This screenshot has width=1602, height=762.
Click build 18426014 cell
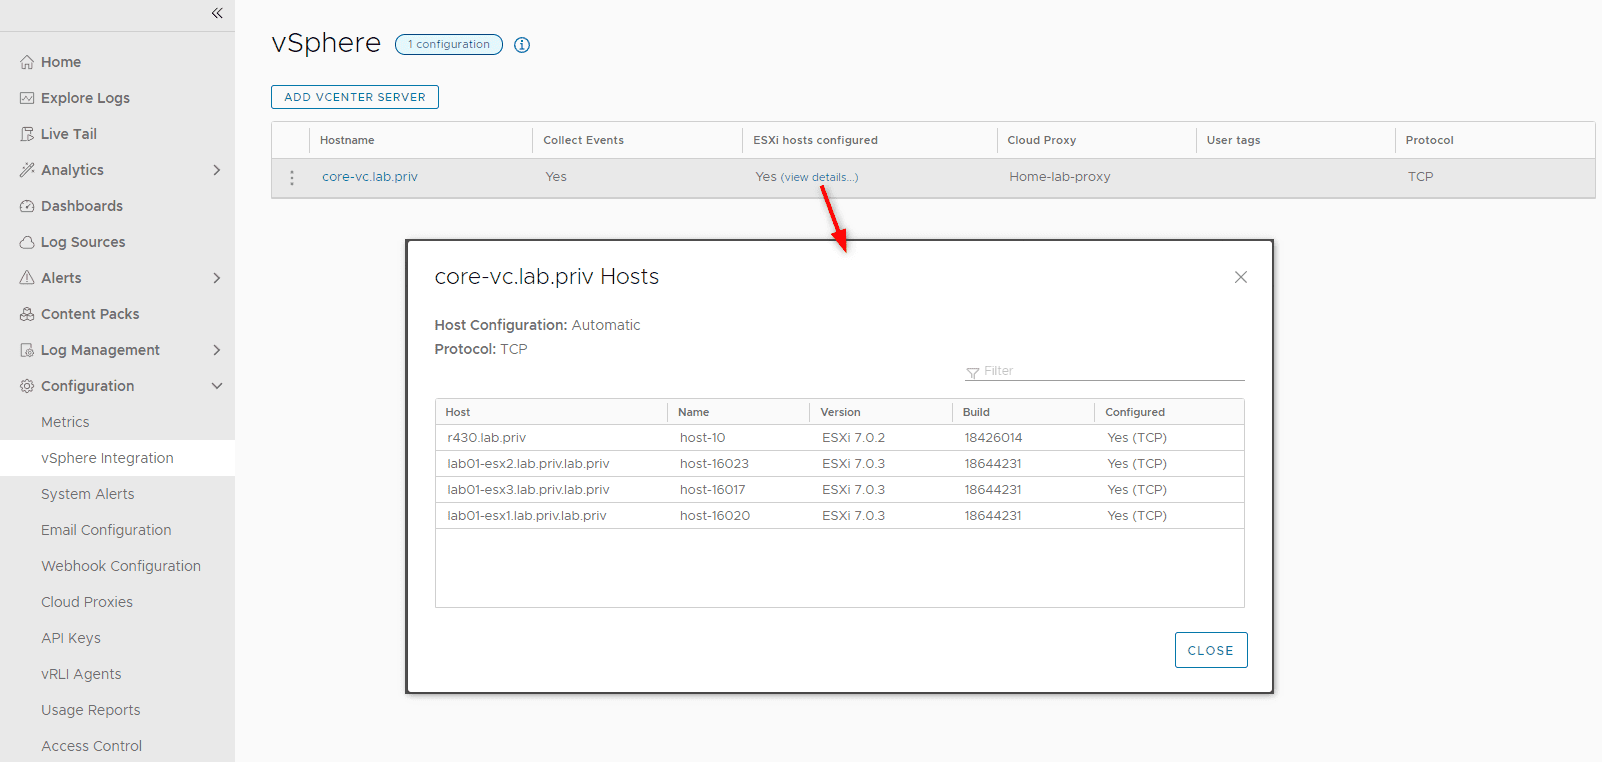point(993,438)
